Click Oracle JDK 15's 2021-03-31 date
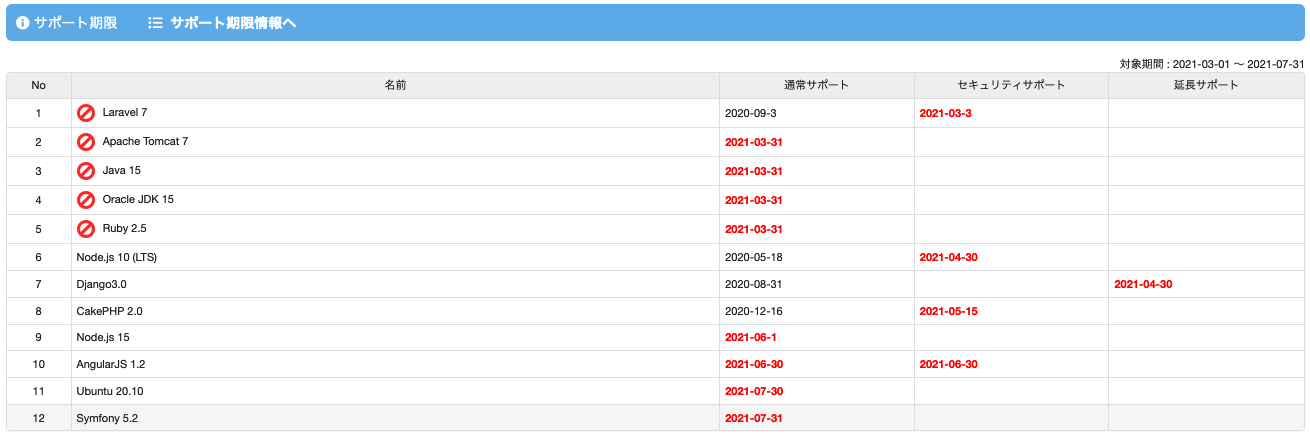This screenshot has width=1310, height=440. tap(753, 200)
